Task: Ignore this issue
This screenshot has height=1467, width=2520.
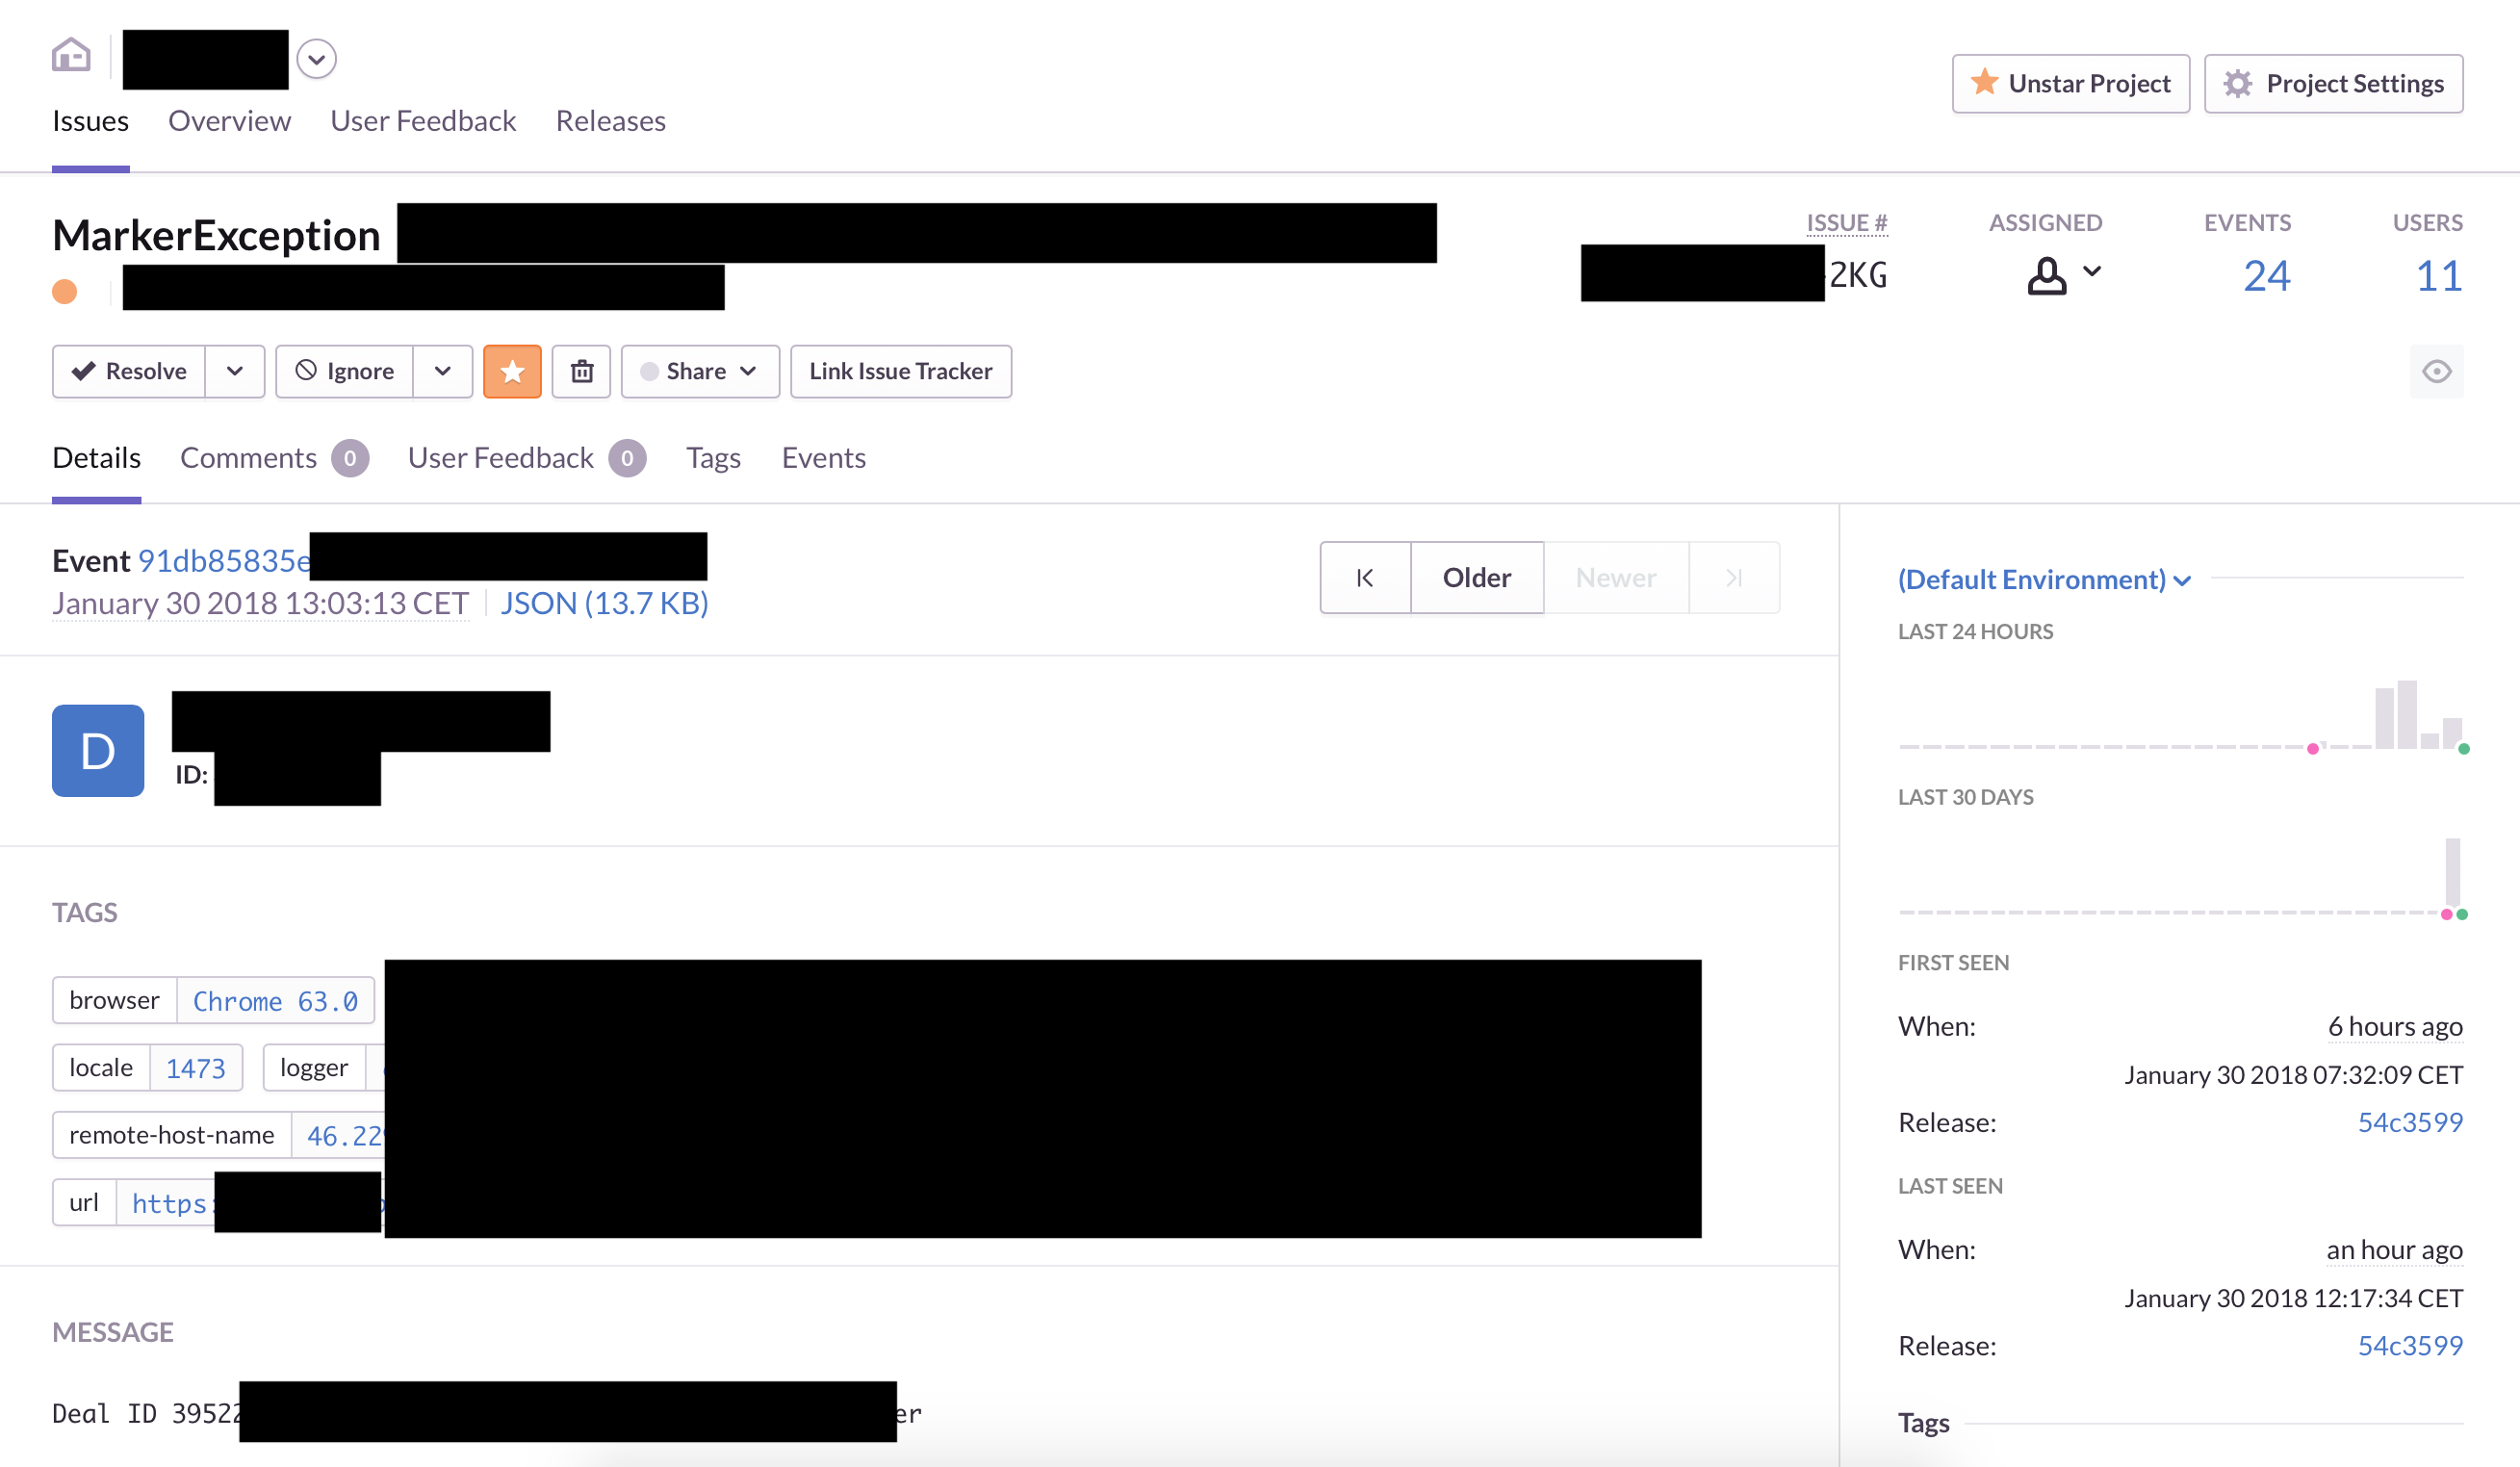Action: (344, 372)
